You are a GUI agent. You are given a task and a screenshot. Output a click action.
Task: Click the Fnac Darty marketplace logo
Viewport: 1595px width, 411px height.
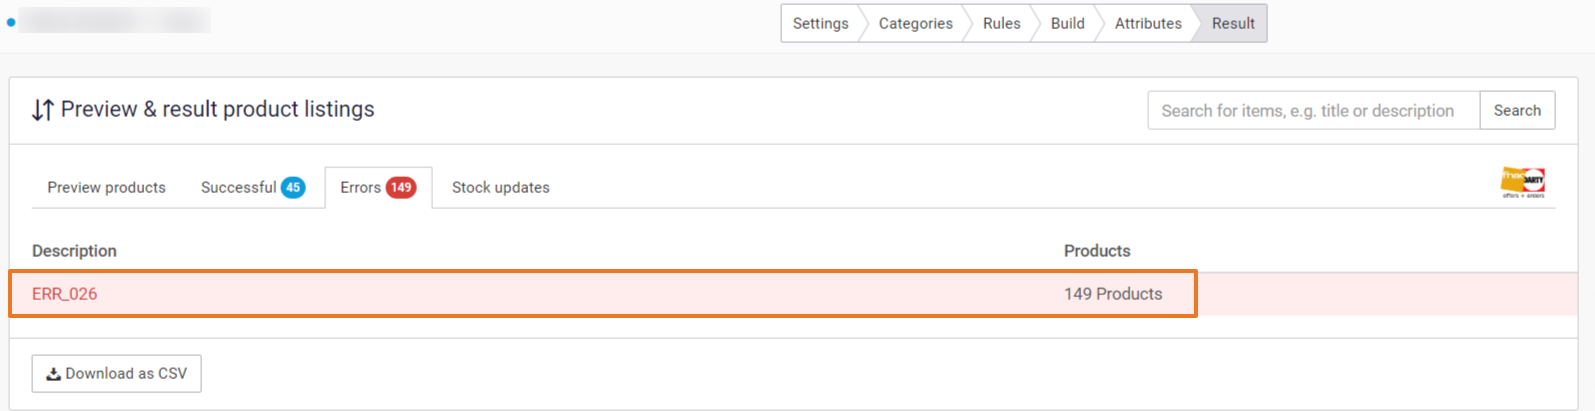pyautogui.click(x=1522, y=183)
